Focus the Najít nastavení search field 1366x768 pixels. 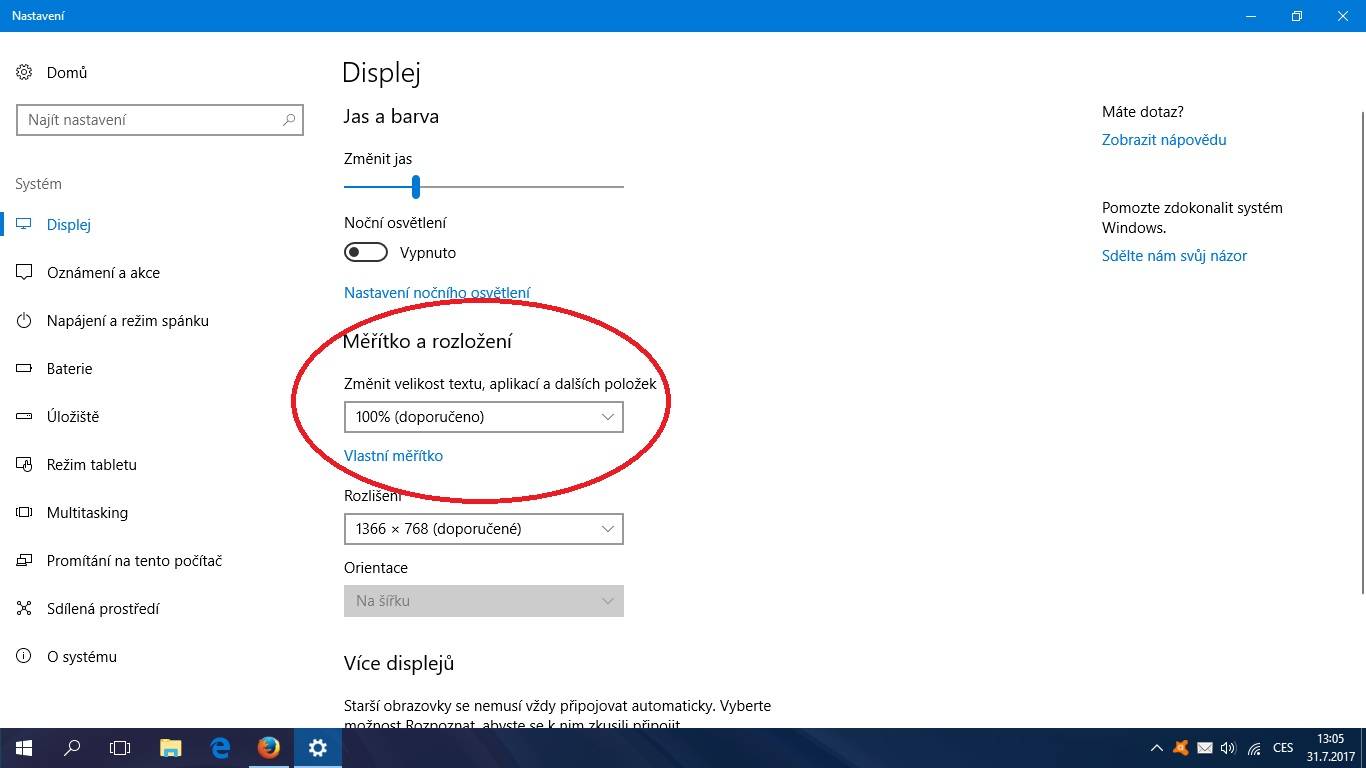[160, 120]
